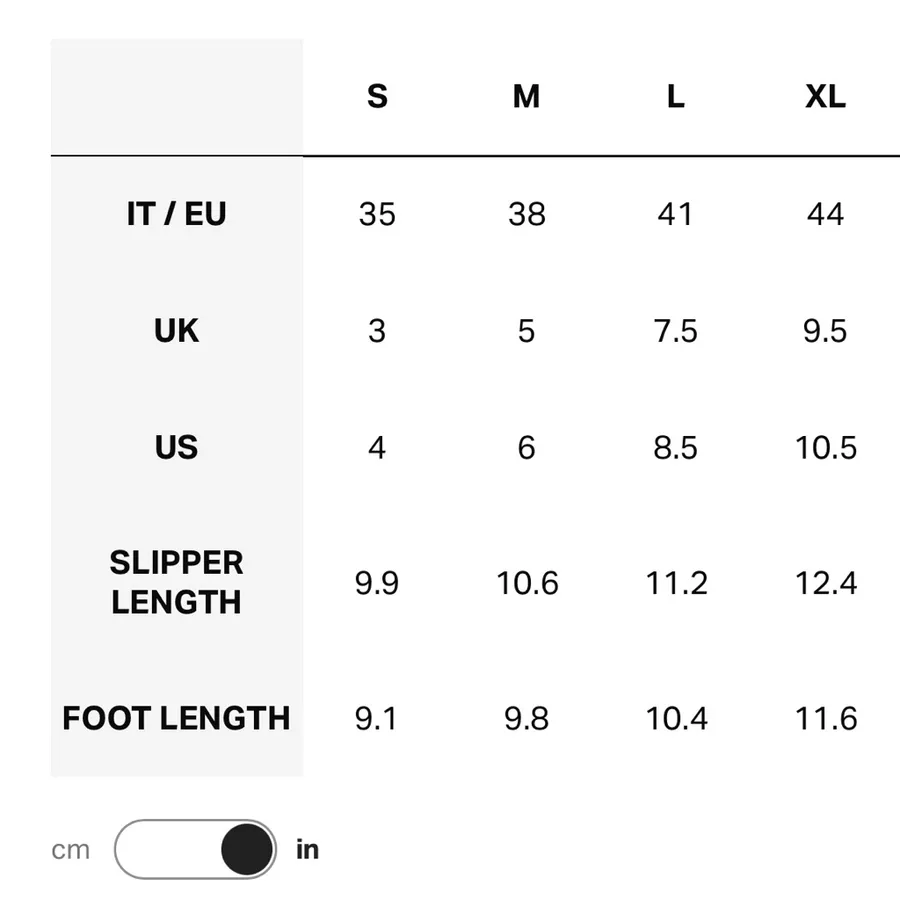Select the in unit label
The height and width of the screenshot is (900, 900).
[x=307, y=849]
